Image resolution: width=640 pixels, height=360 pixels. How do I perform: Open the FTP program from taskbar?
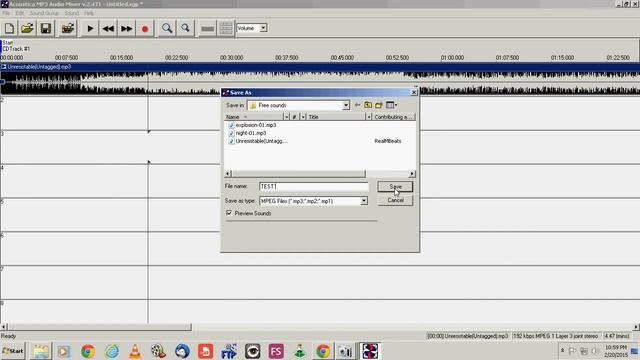click(229, 351)
